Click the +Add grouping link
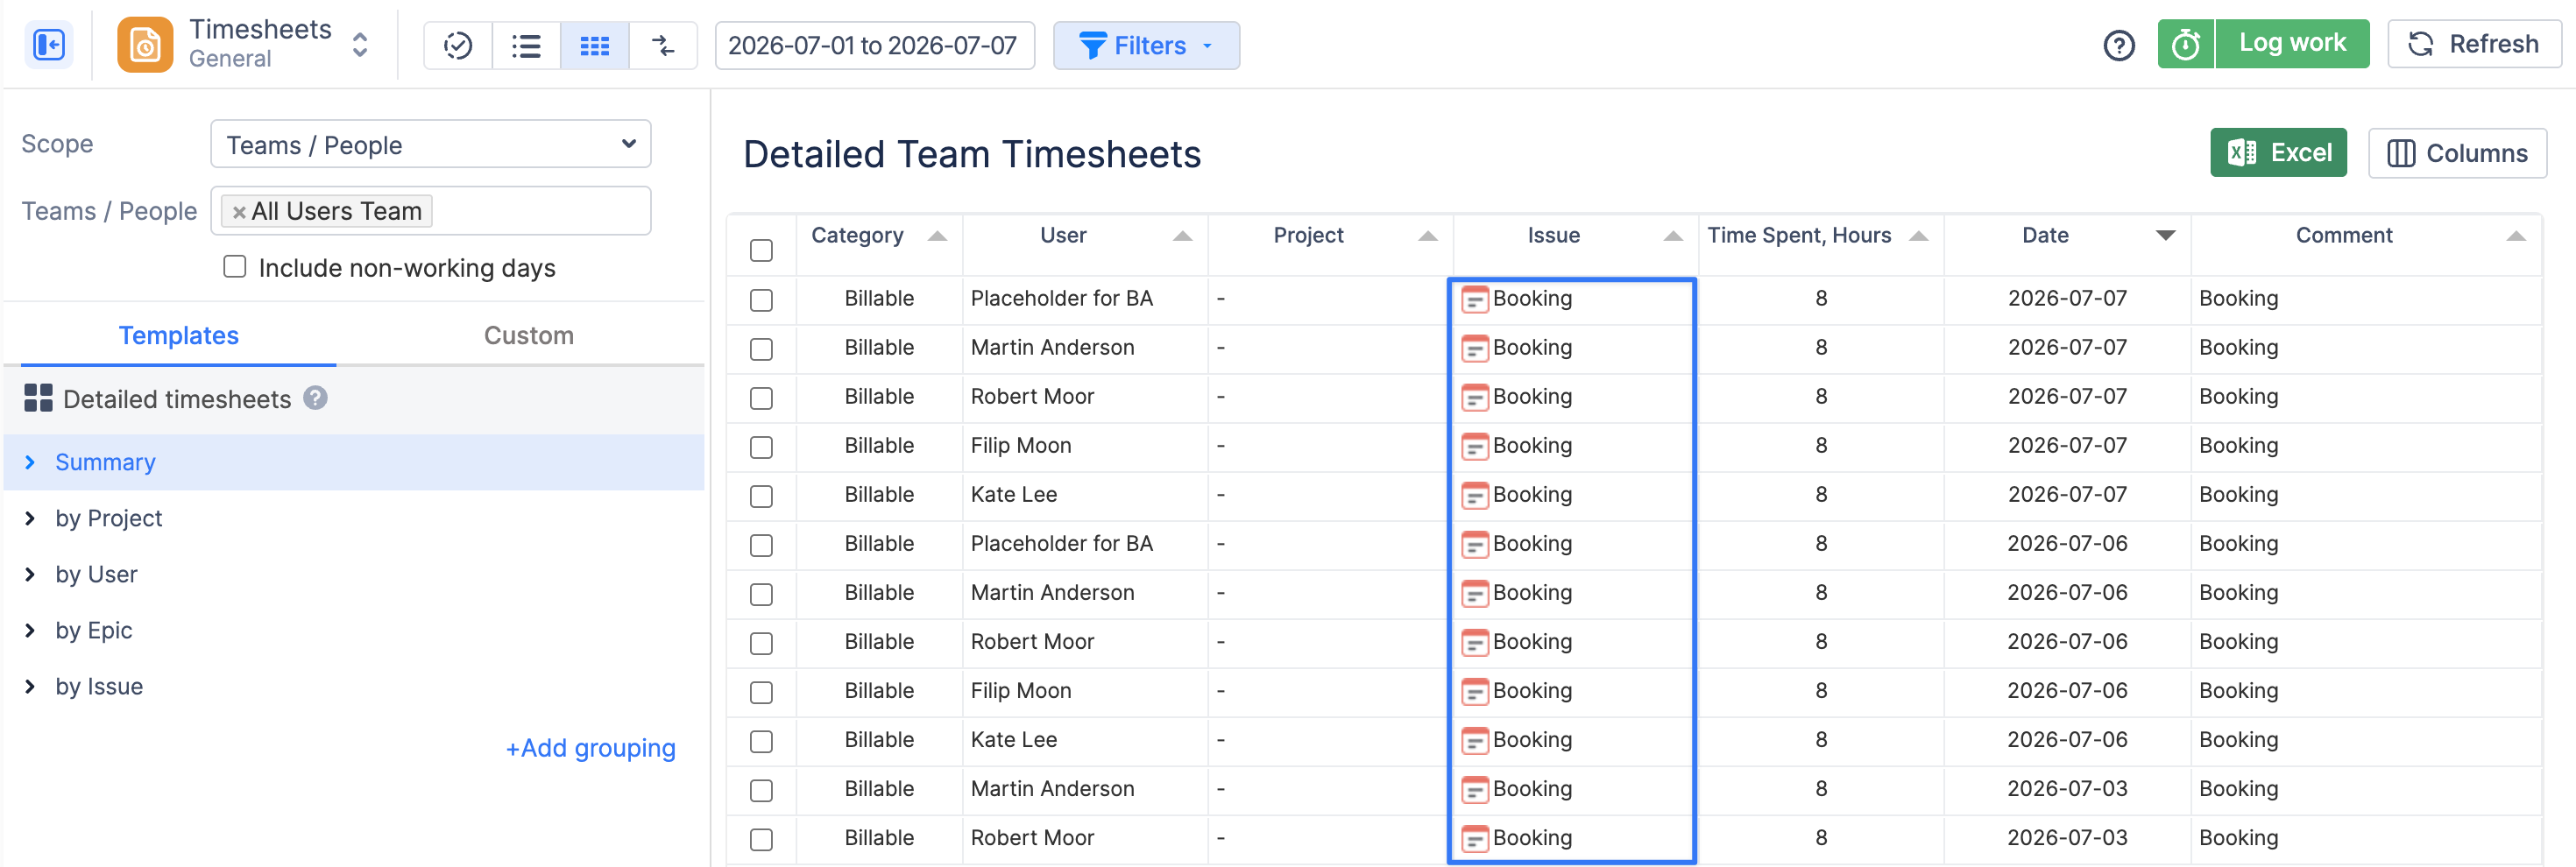This screenshot has height=867, width=2576. pos(590,747)
